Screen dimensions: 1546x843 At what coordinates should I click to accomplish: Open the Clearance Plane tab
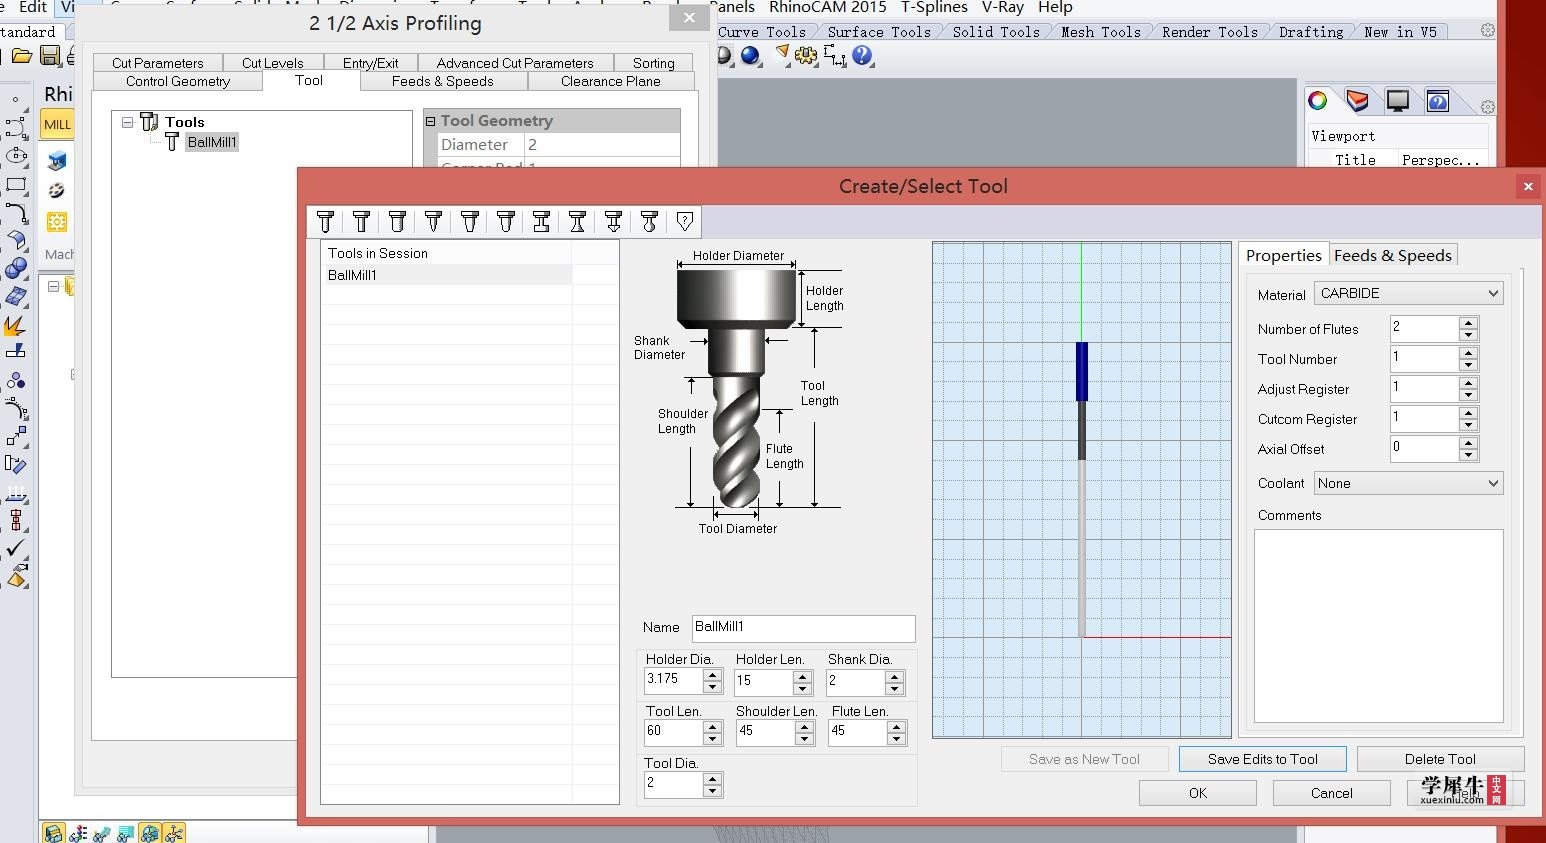(x=610, y=81)
